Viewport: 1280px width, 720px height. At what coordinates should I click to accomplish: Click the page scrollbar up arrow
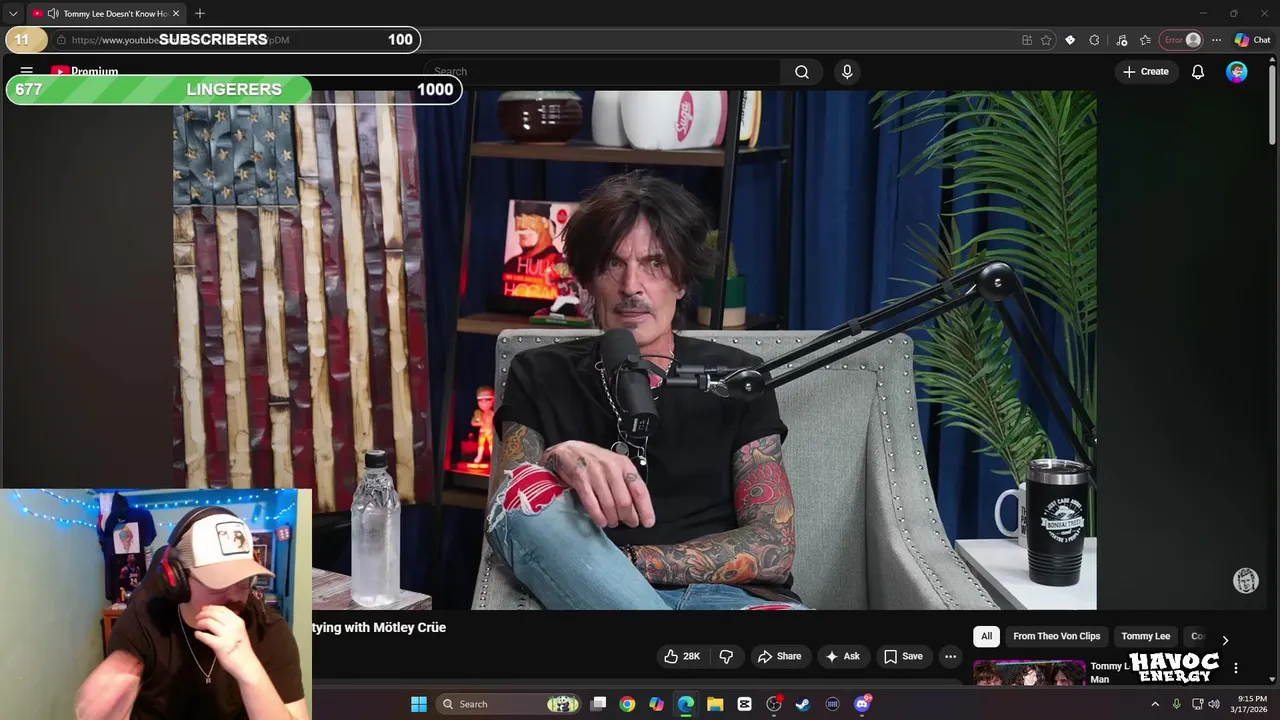pos(1272,60)
